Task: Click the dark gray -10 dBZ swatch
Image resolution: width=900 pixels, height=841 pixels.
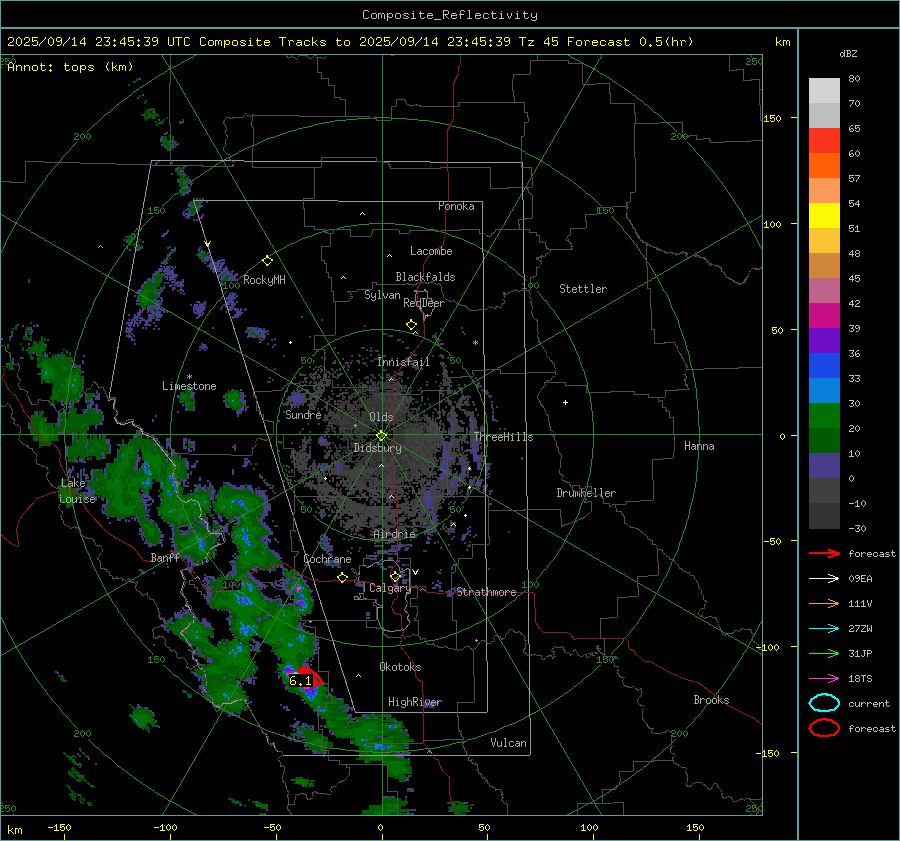Action: tap(824, 515)
